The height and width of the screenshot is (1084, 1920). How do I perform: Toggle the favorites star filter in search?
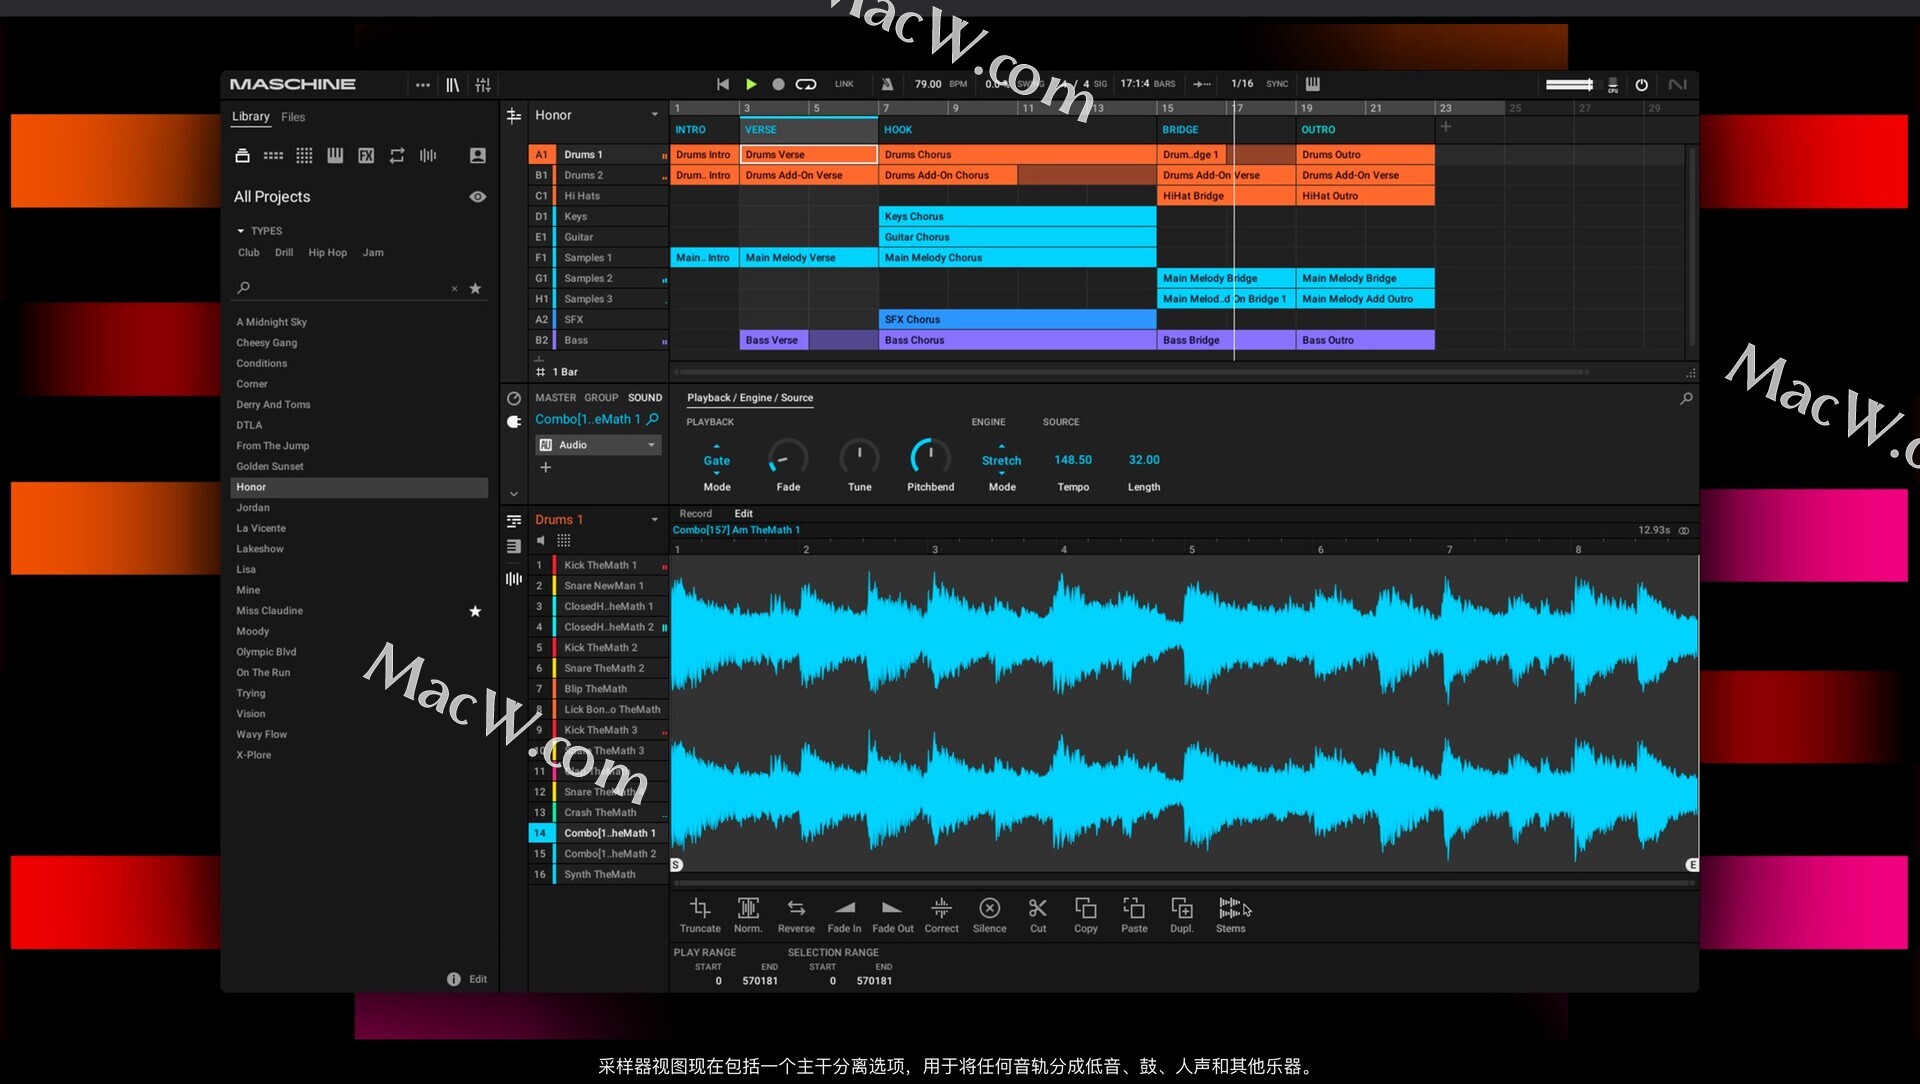(475, 288)
